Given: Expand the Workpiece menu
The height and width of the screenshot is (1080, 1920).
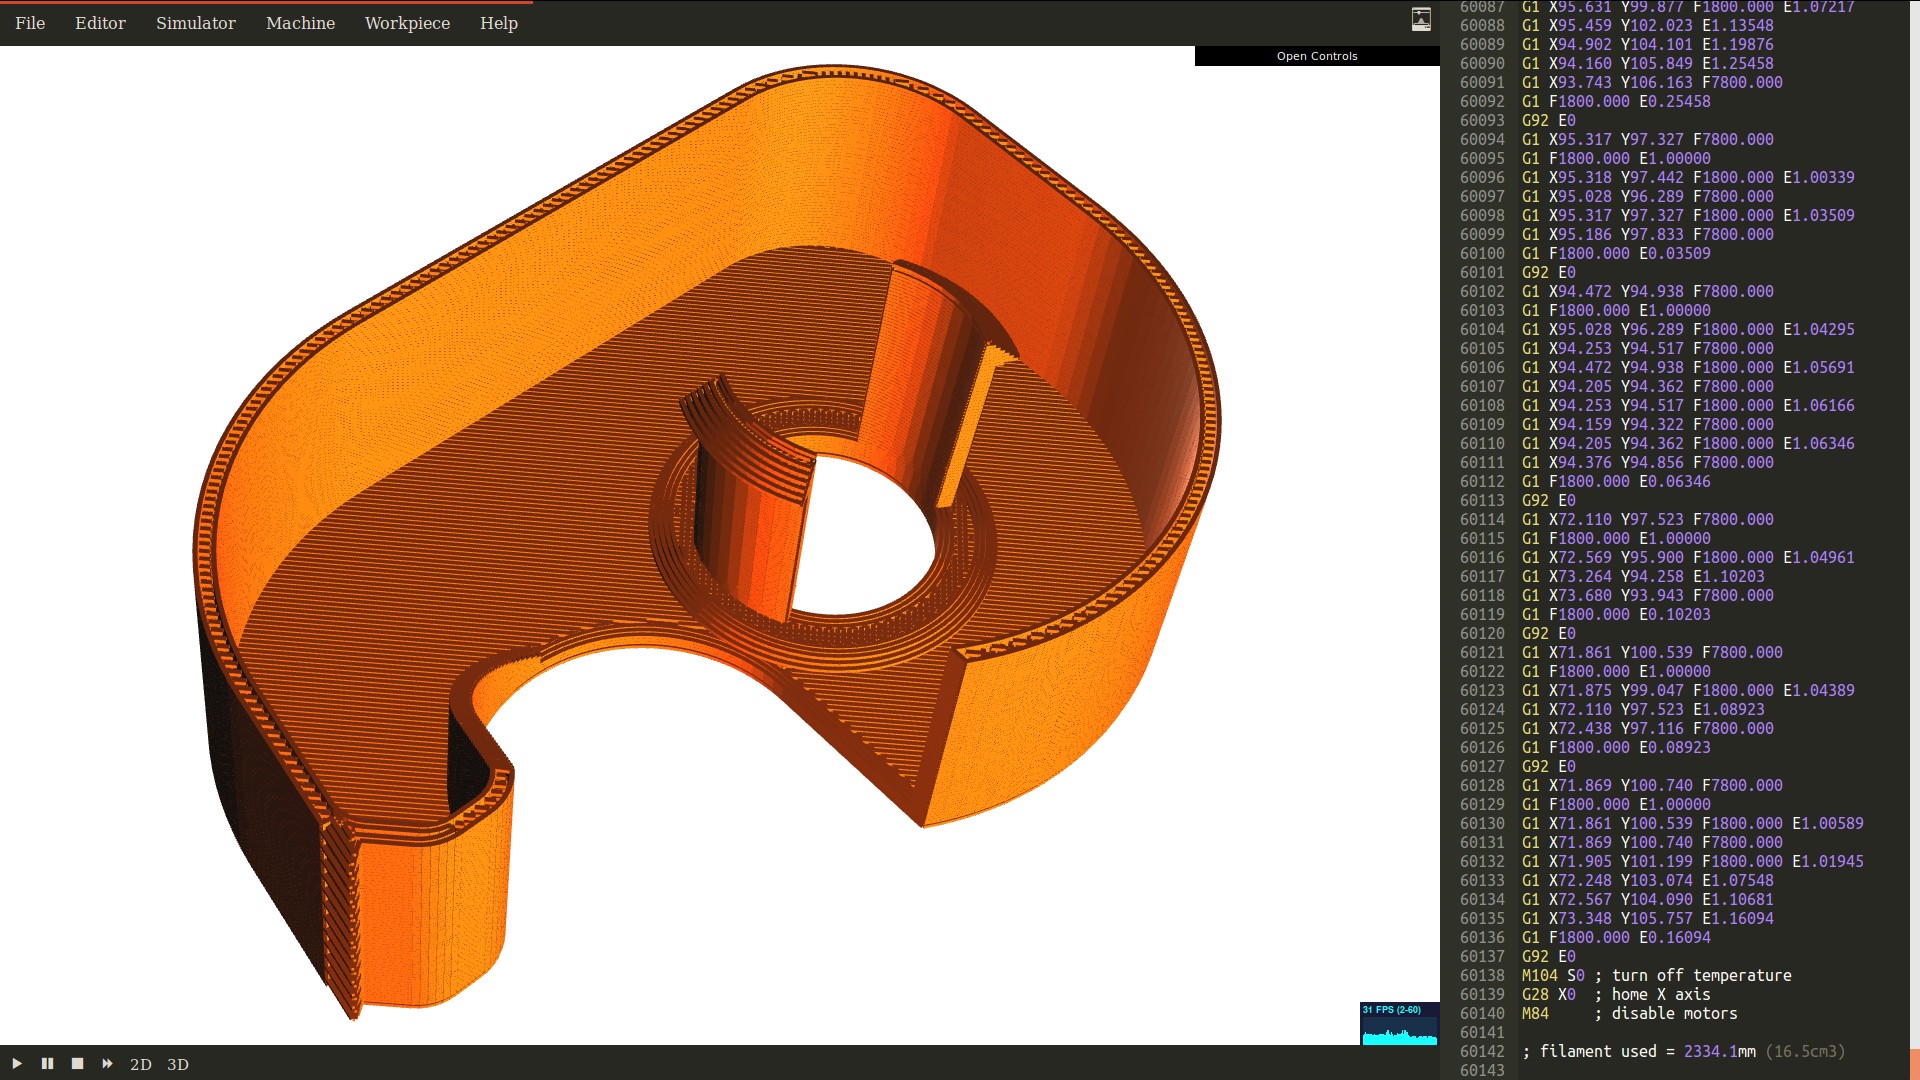Looking at the screenshot, I should coord(407,23).
